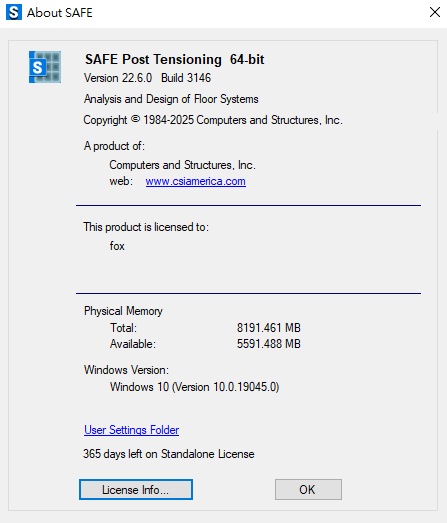The width and height of the screenshot is (447, 523).
Task: Click the Physical Memory label
Action: pyautogui.click(x=123, y=311)
